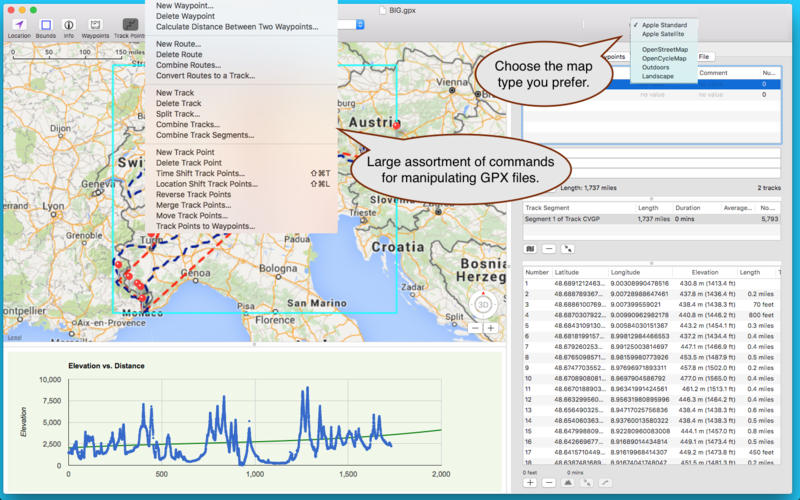
Task: Select Apple Satellite map type
Action: point(664,34)
